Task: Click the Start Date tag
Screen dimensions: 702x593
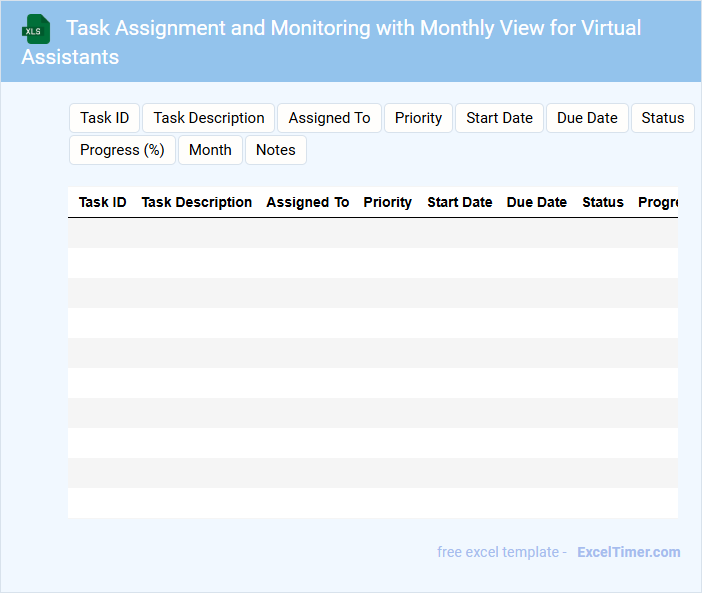Action: pos(499,118)
